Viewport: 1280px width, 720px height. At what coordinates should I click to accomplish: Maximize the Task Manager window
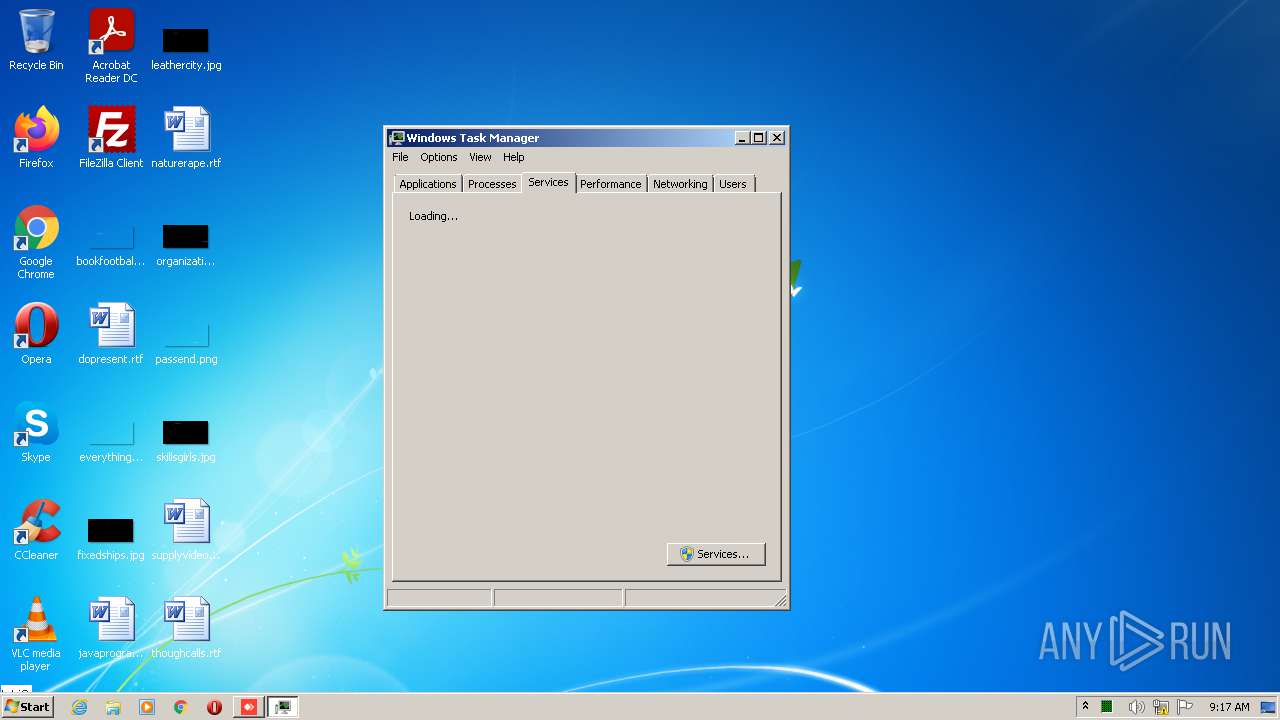759,138
